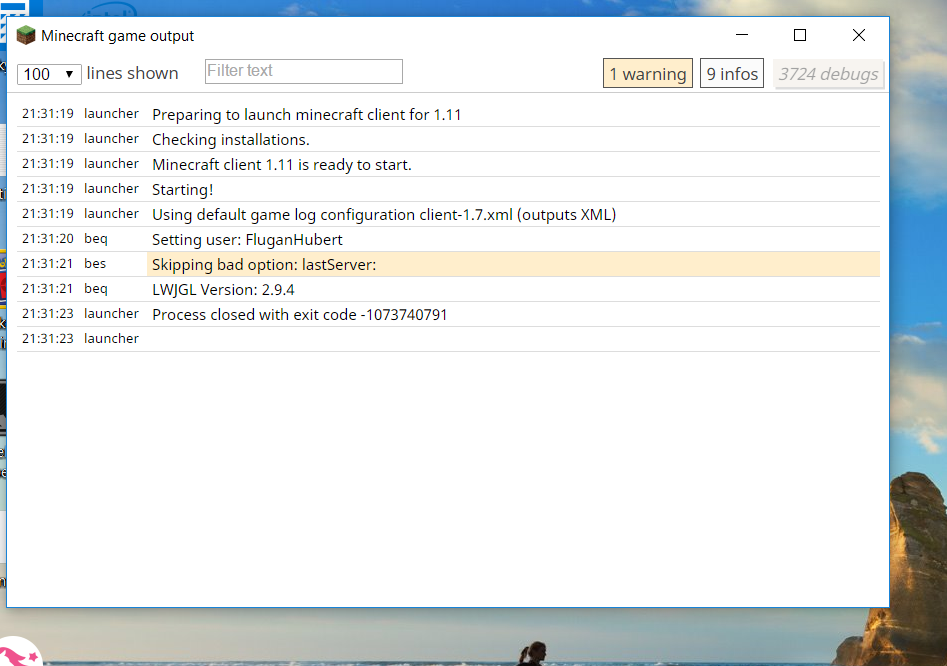The width and height of the screenshot is (947, 666).
Task: Select 'LWJGL Version: 2.9.4' log line
Action: click(x=448, y=289)
